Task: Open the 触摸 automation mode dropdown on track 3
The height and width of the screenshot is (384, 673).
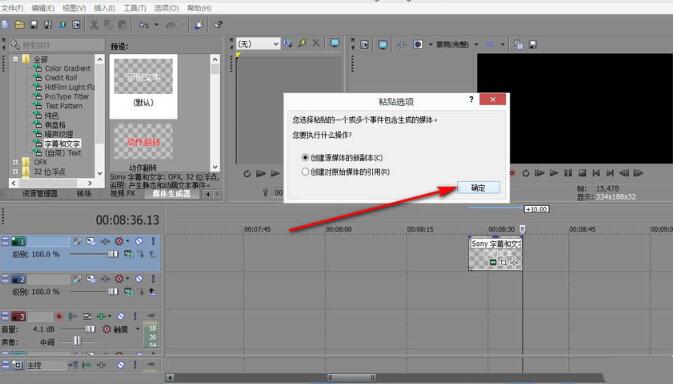Action: point(137,329)
